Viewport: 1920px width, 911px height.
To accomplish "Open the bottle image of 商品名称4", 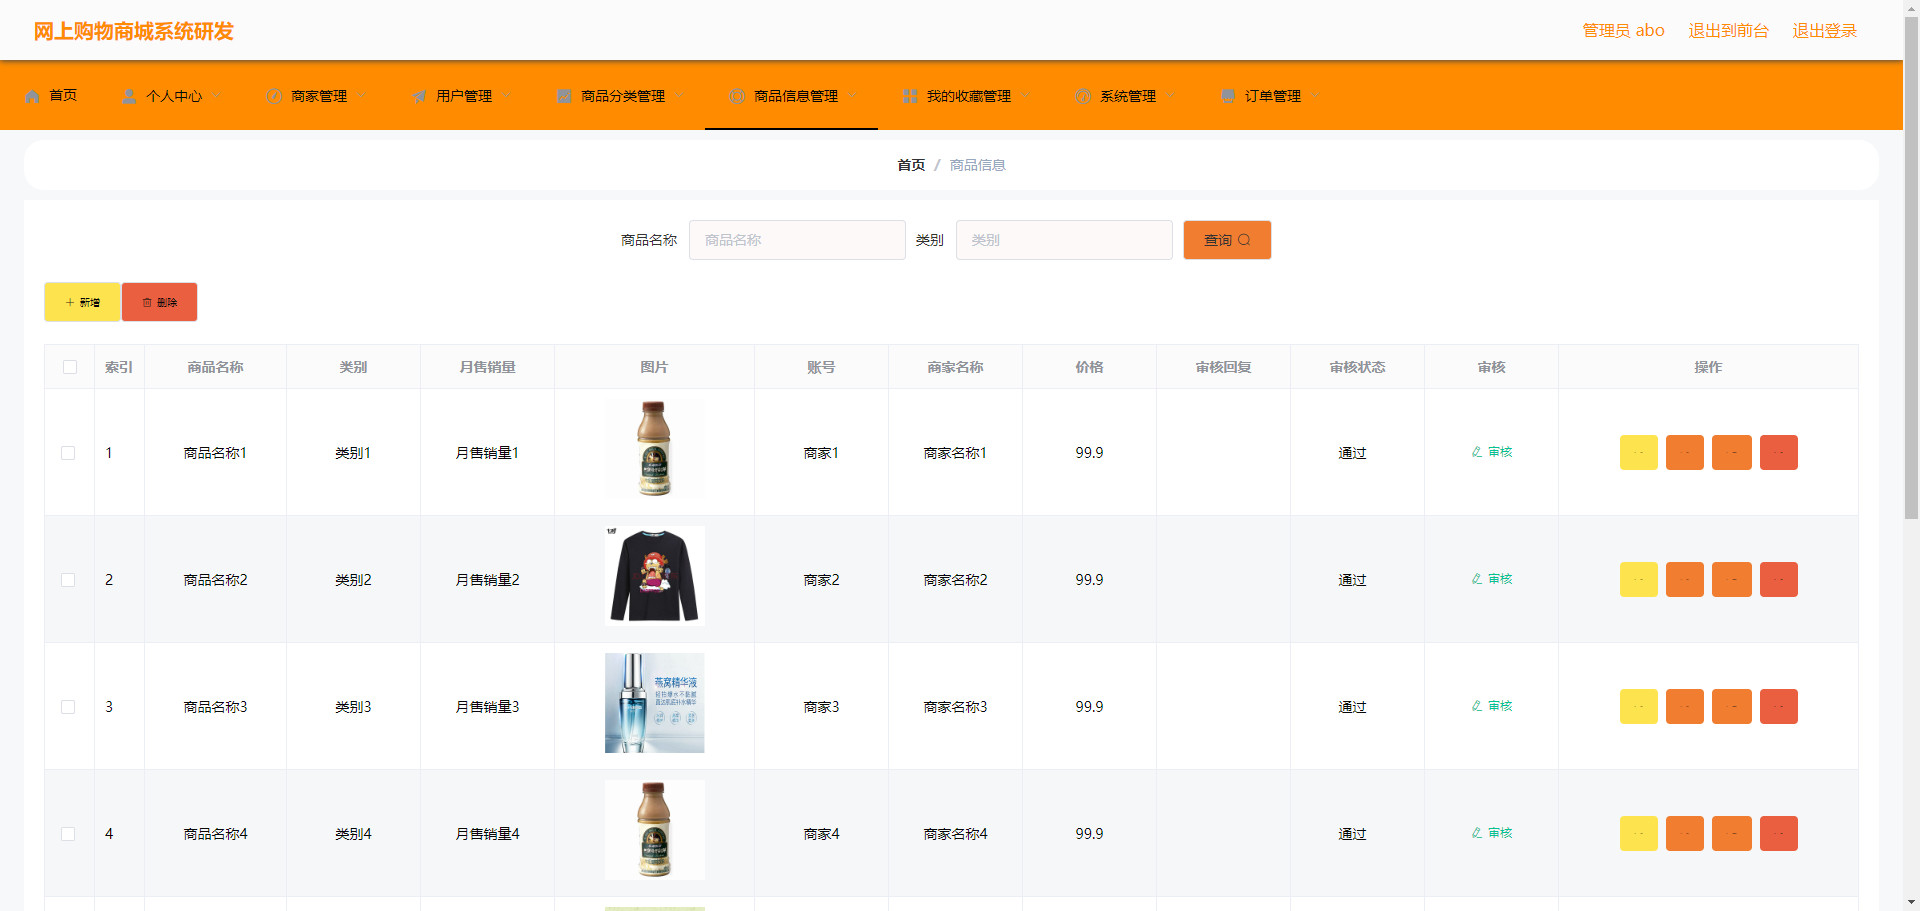I will [x=655, y=830].
